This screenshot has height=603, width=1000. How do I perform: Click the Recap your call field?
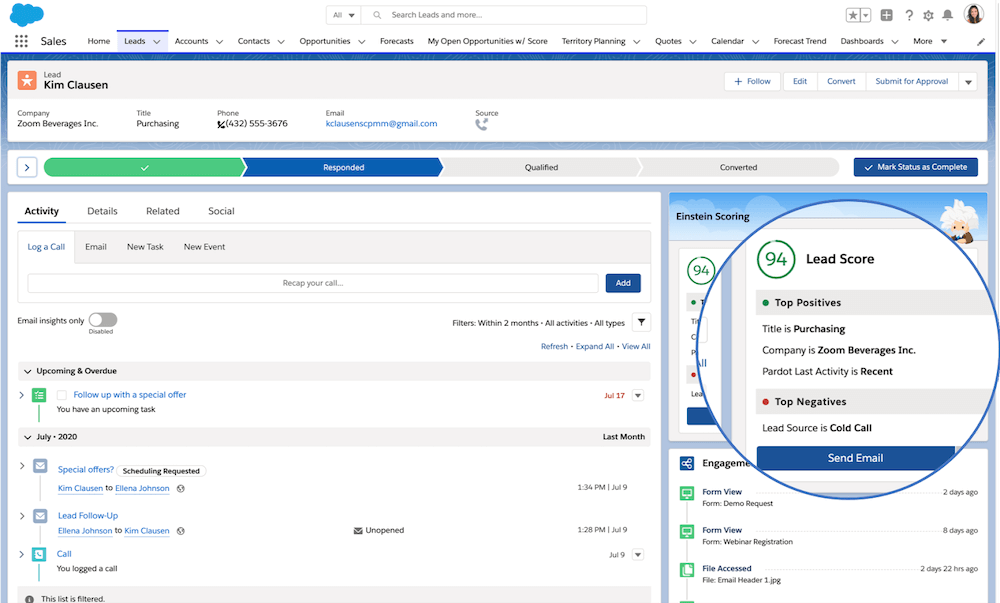pyautogui.click(x=312, y=283)
